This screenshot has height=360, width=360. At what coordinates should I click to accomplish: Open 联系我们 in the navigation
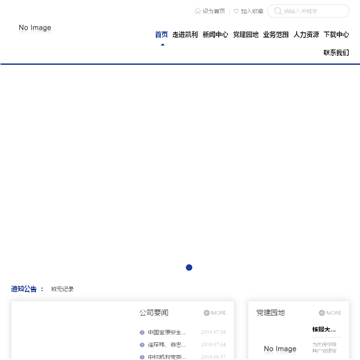pyautogui.click(x=337, y=53)
